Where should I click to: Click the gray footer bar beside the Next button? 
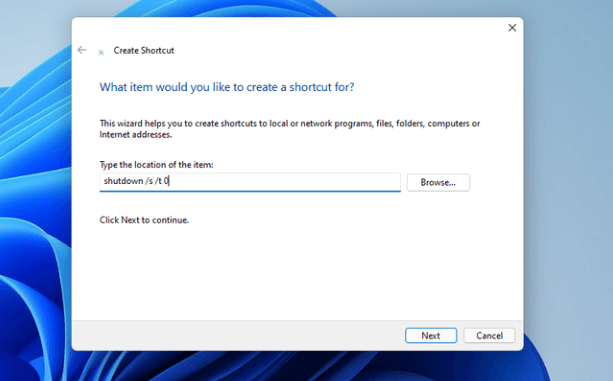[235, 336]
